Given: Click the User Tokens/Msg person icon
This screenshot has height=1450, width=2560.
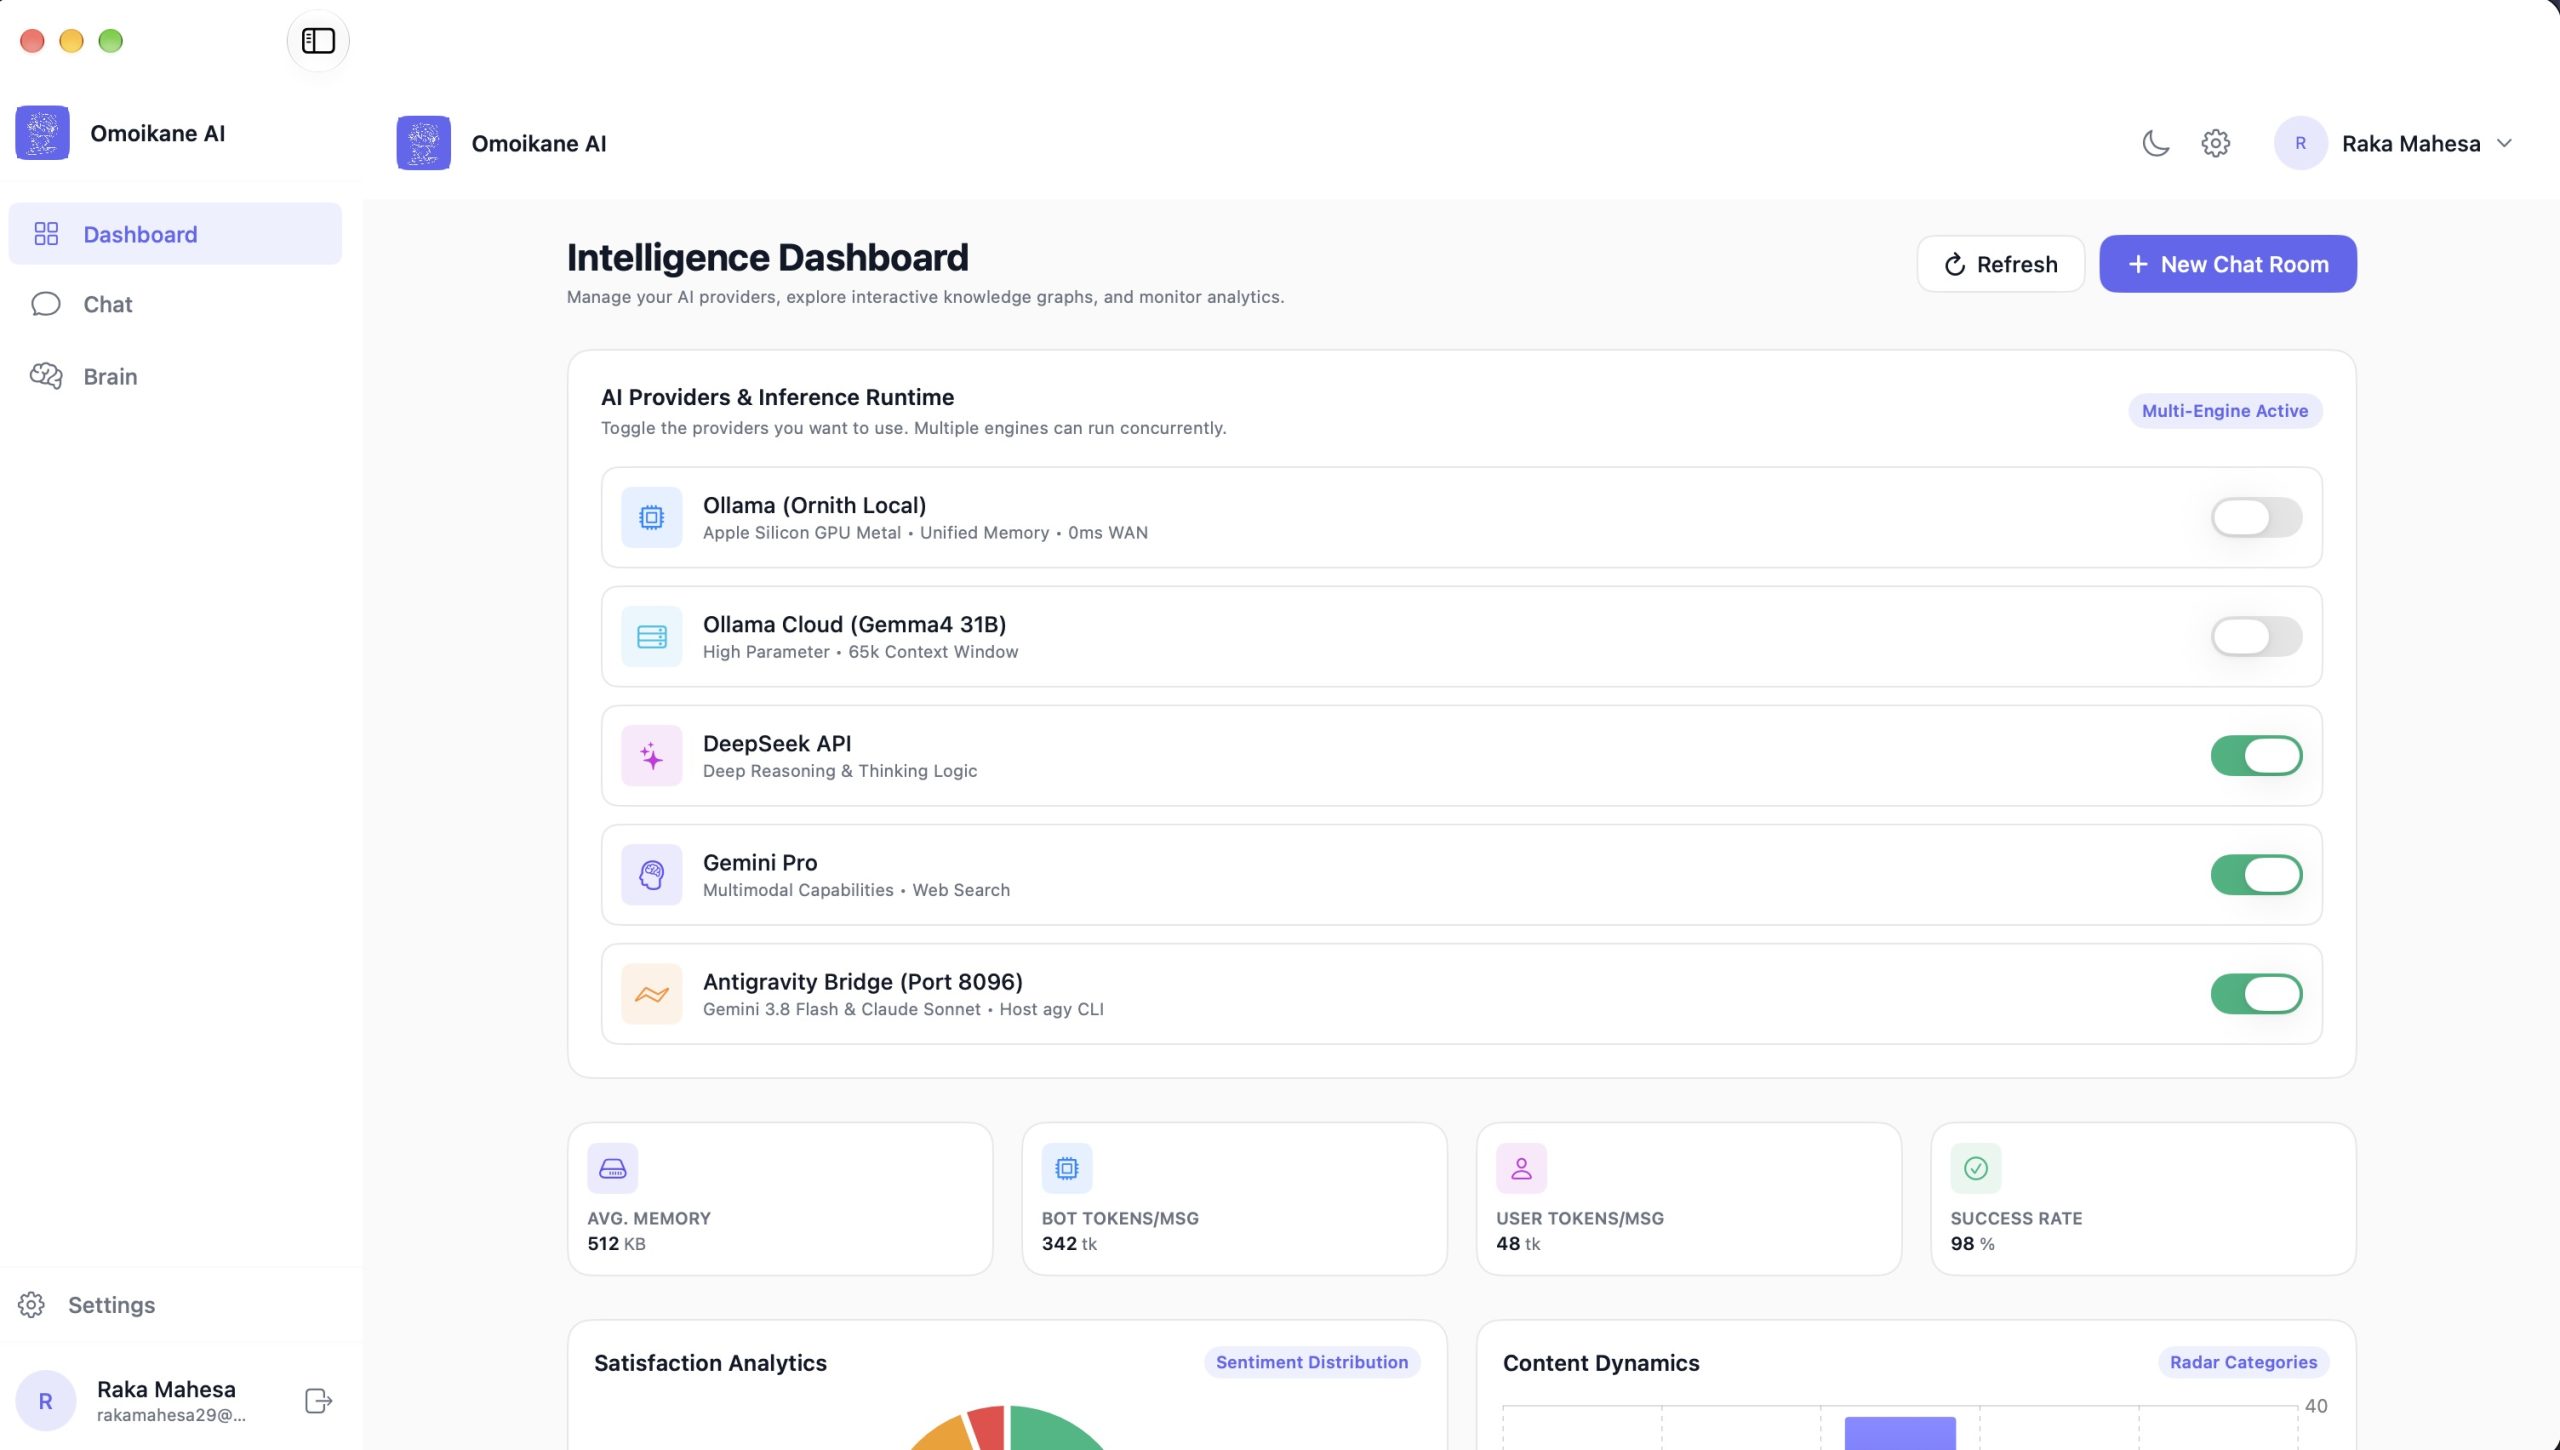Looking at the screenshot, I should [1522, 1168].
